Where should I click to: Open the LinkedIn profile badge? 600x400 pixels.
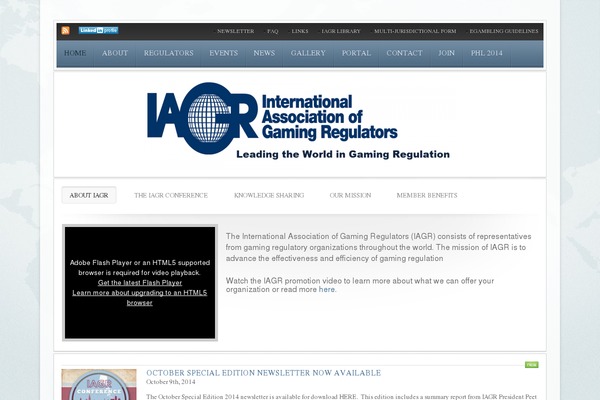(98, 30)
